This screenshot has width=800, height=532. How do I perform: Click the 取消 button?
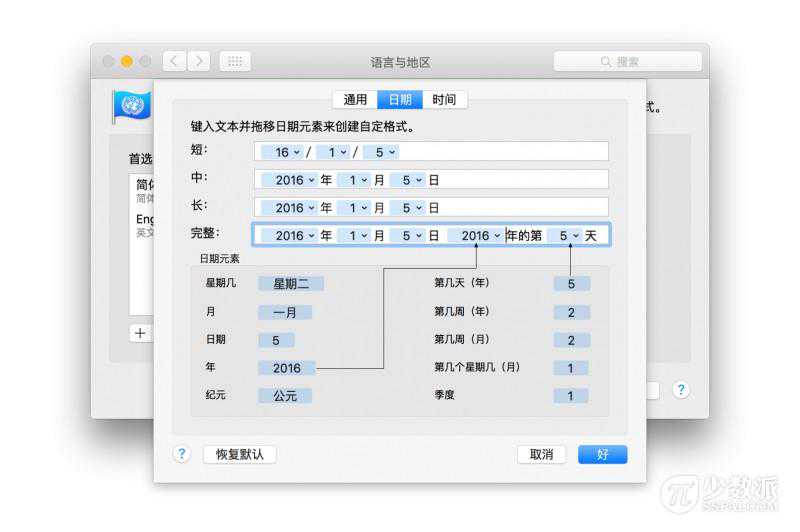coord(541,454)
